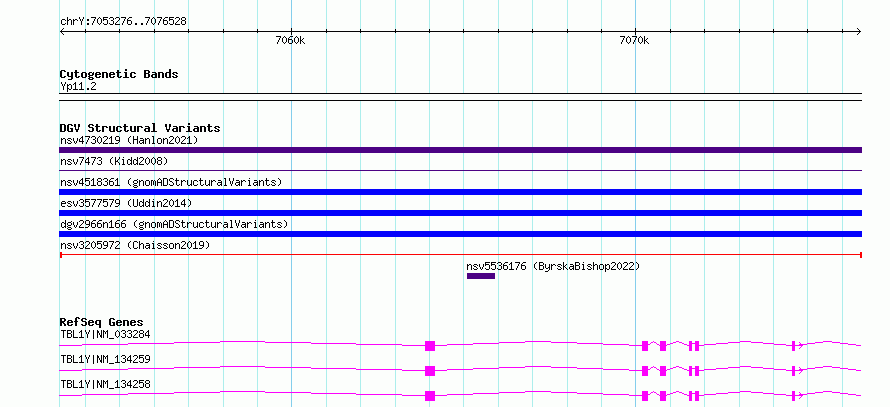The height and width of the screenshot is (407, 890).
Task: Select the nsv4730219 purple variant bar
Action: coord(460,150)
